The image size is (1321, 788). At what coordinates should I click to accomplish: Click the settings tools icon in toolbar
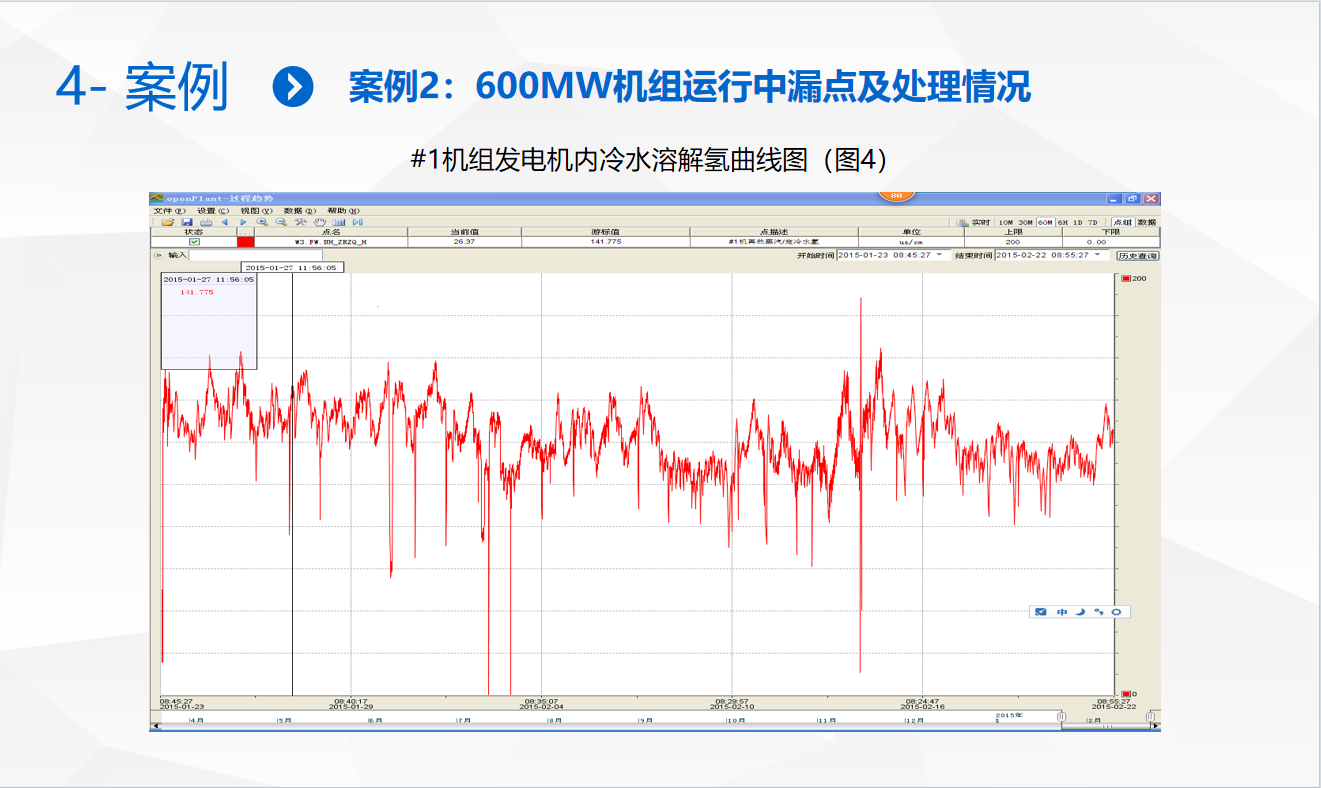click(300, 222)
